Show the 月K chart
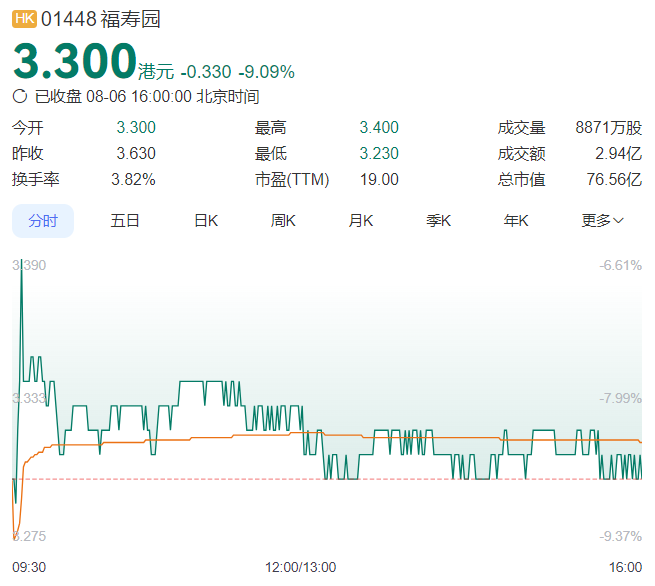The height and width of the screenshot is (586, 655). (x=360, y=221)
